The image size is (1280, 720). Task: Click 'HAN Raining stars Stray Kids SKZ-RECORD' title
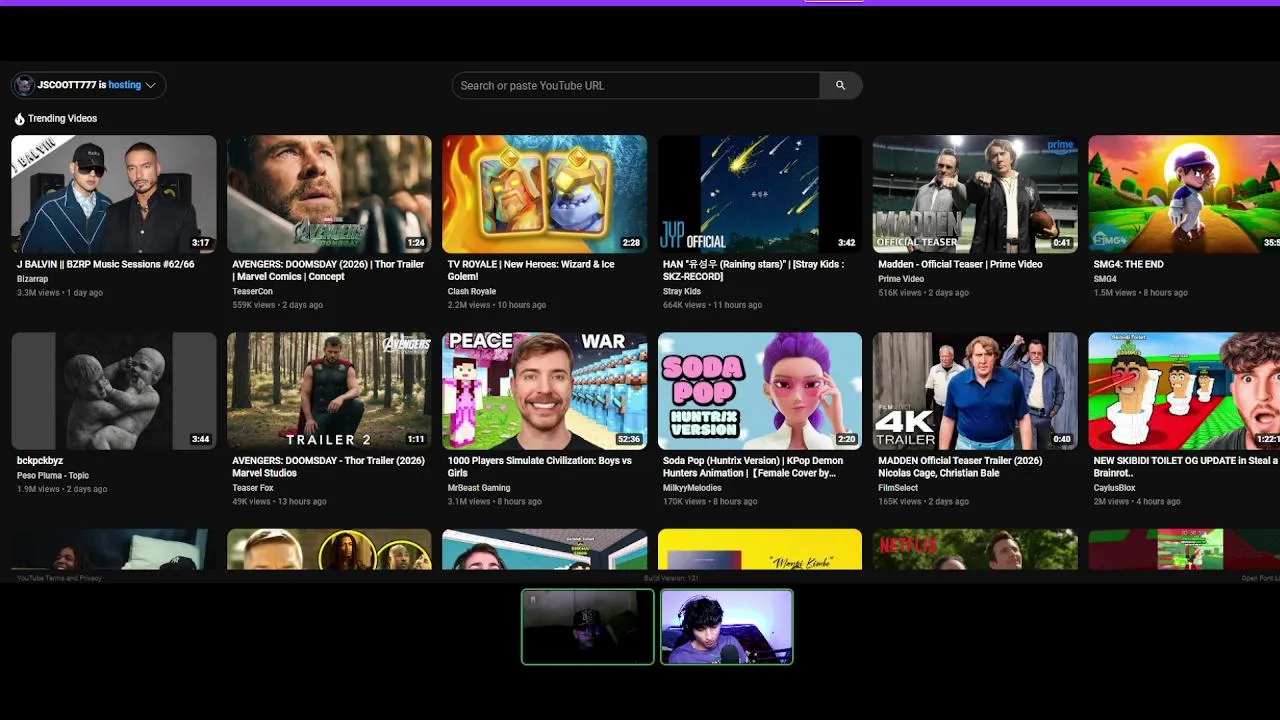coord(754,271)
